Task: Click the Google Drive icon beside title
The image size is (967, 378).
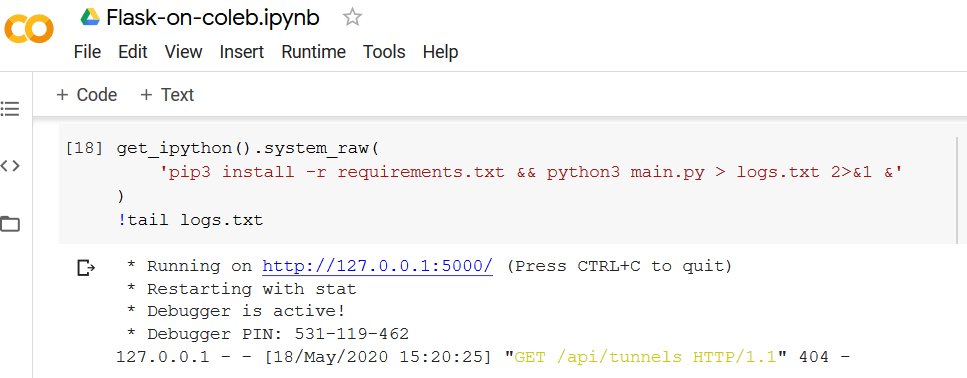Action: pyautogui.click(x=90, y=17)
